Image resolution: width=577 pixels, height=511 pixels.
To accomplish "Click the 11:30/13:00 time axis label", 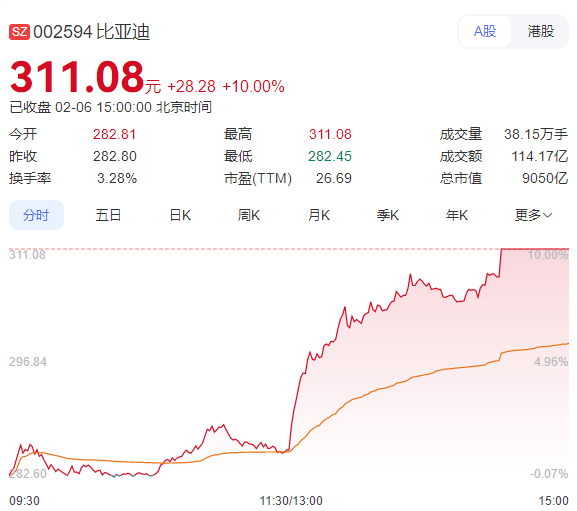I will [291, 501].
